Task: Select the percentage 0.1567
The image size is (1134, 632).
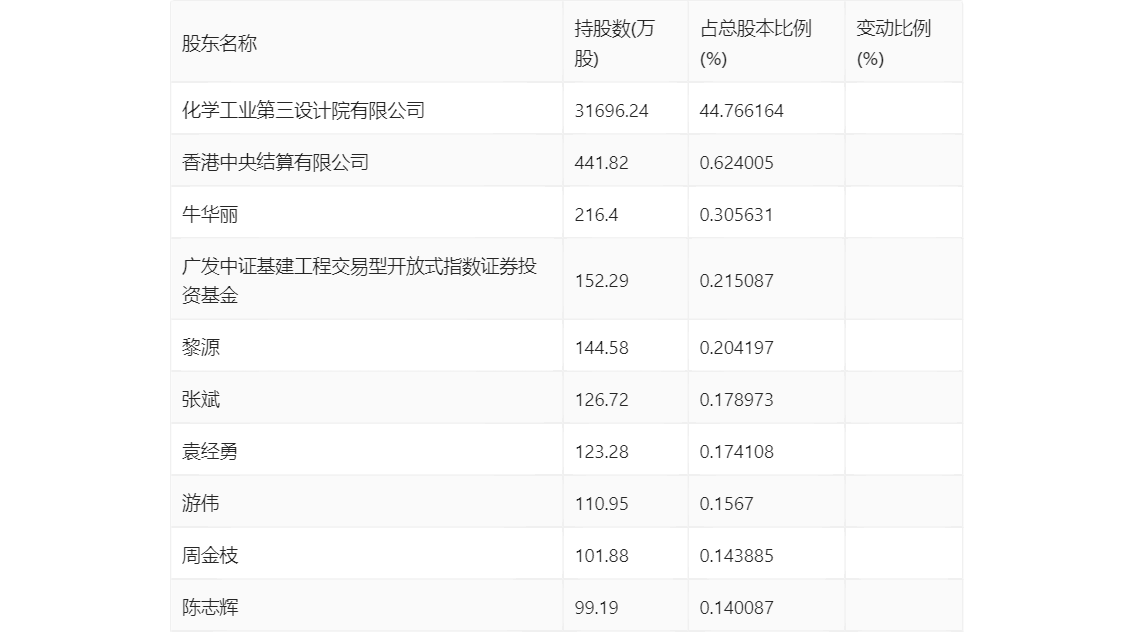Action: tap(726, 504)
